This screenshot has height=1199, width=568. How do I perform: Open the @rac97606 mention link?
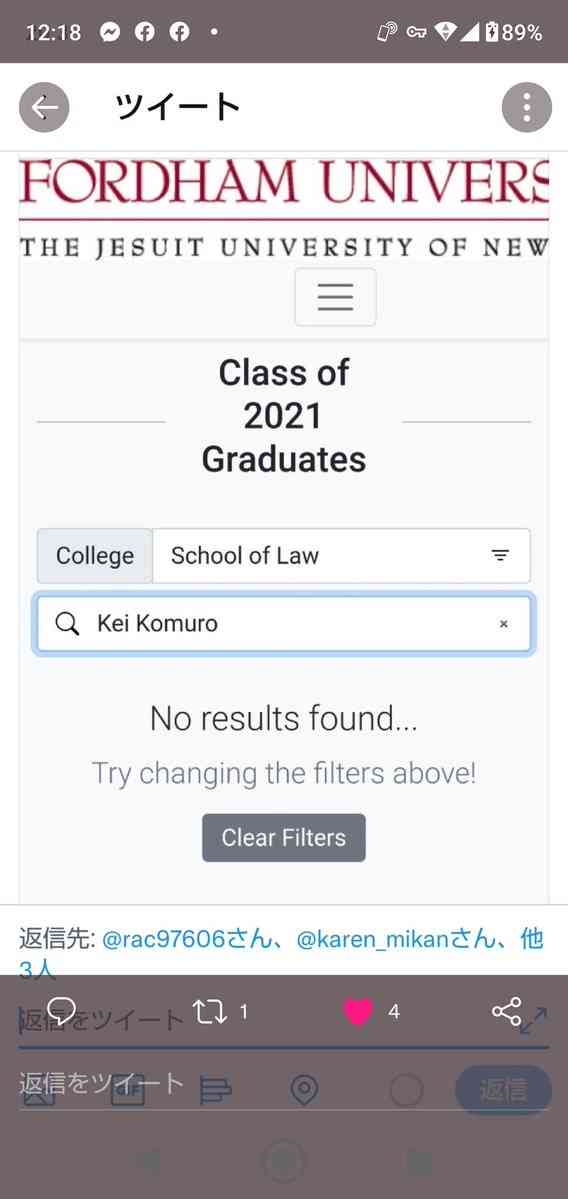tap(187, 939)
